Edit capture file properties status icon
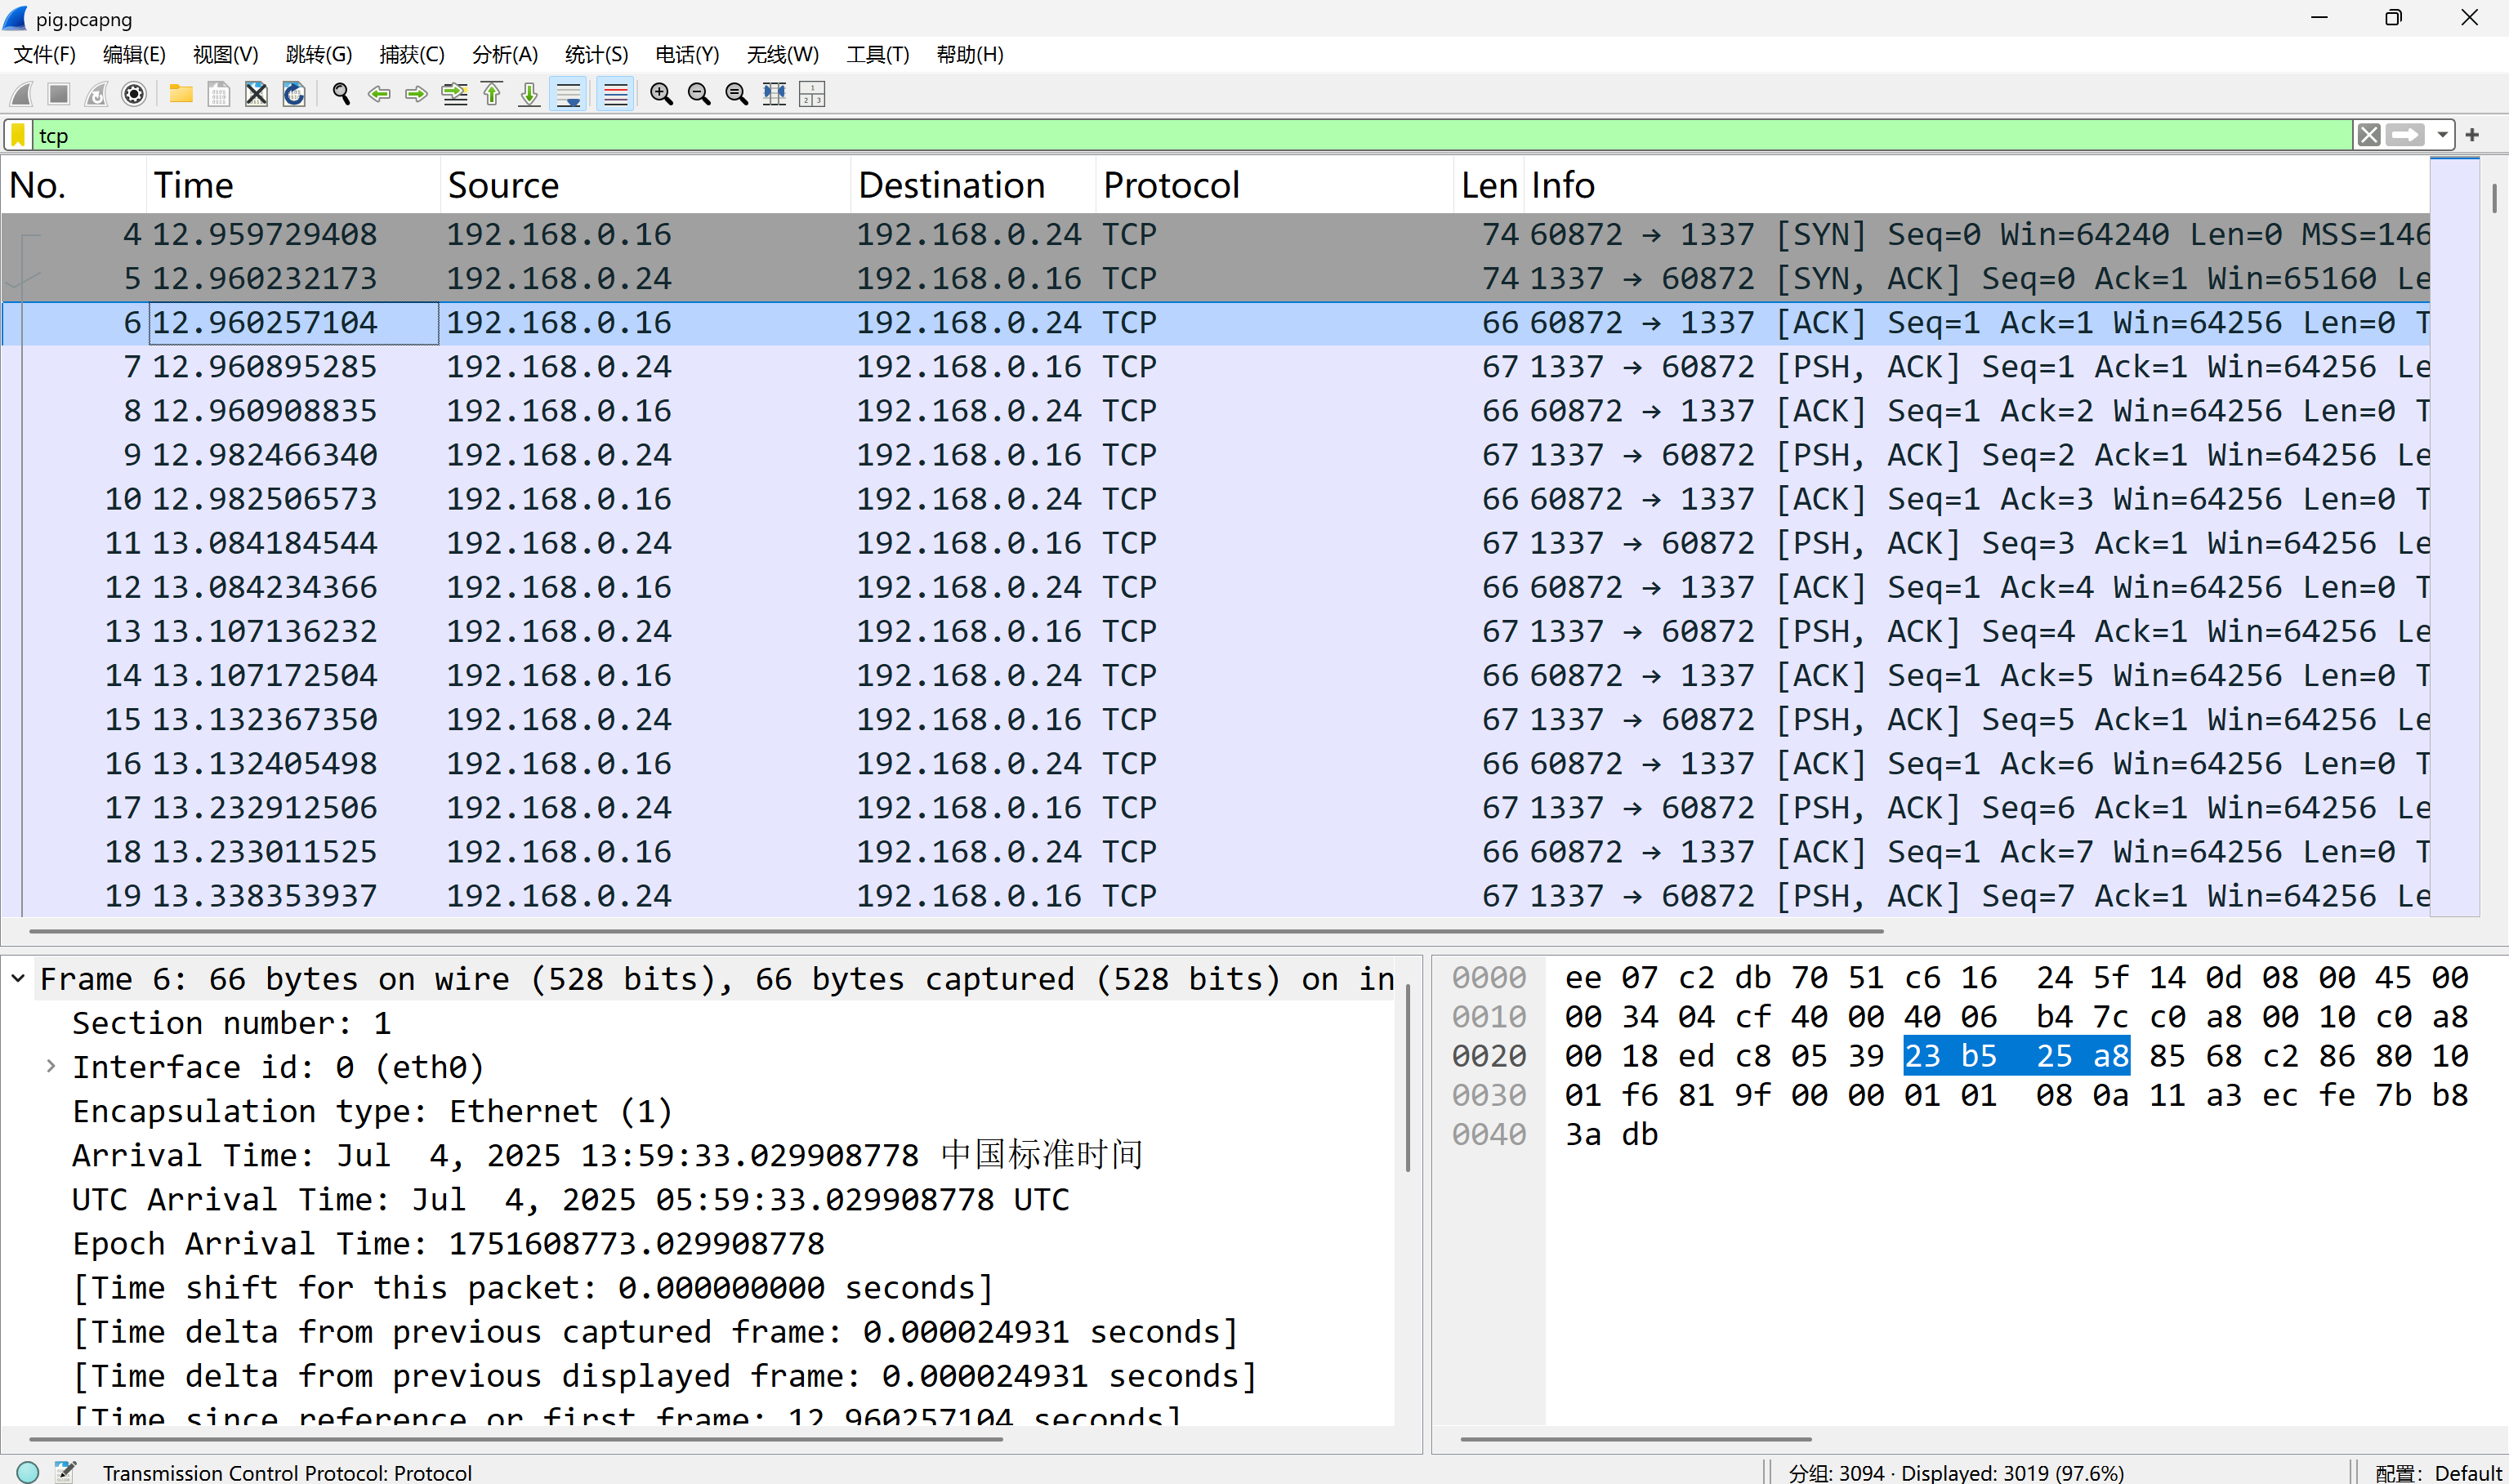This screenshot has height=1484, width=2509. (x=65, y=1471)
